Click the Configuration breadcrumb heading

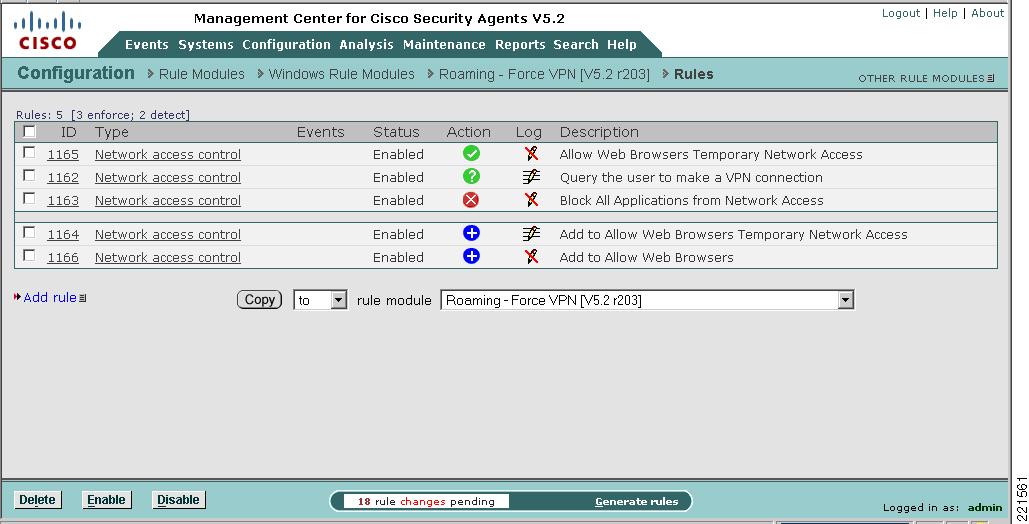76,74
